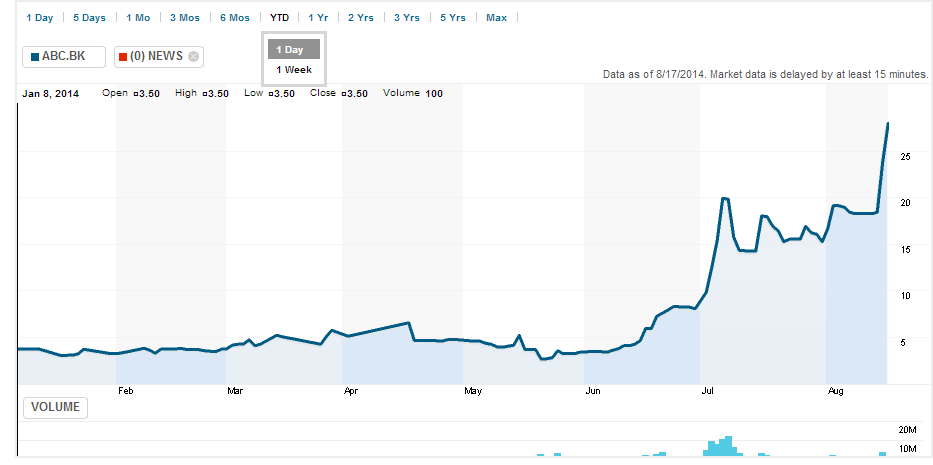
Task: Display Max time range
Action: pos(496,18)
